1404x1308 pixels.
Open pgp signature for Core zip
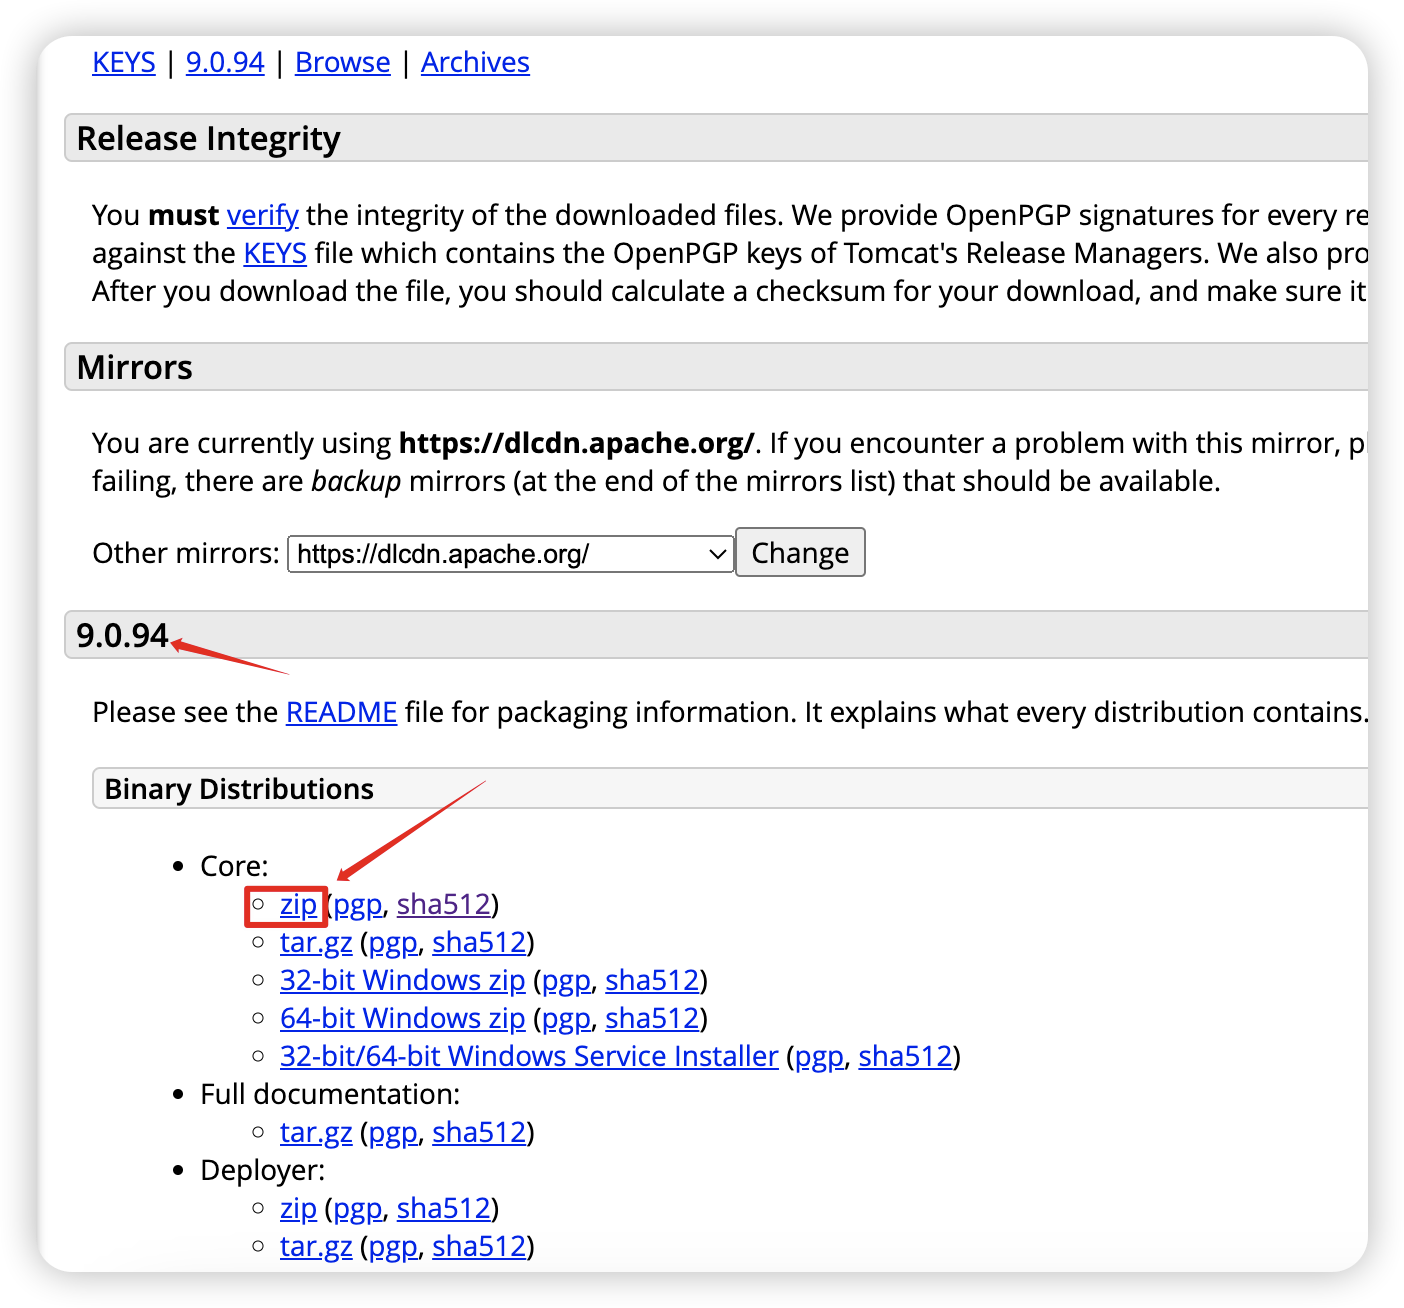[x=358, y=904]
